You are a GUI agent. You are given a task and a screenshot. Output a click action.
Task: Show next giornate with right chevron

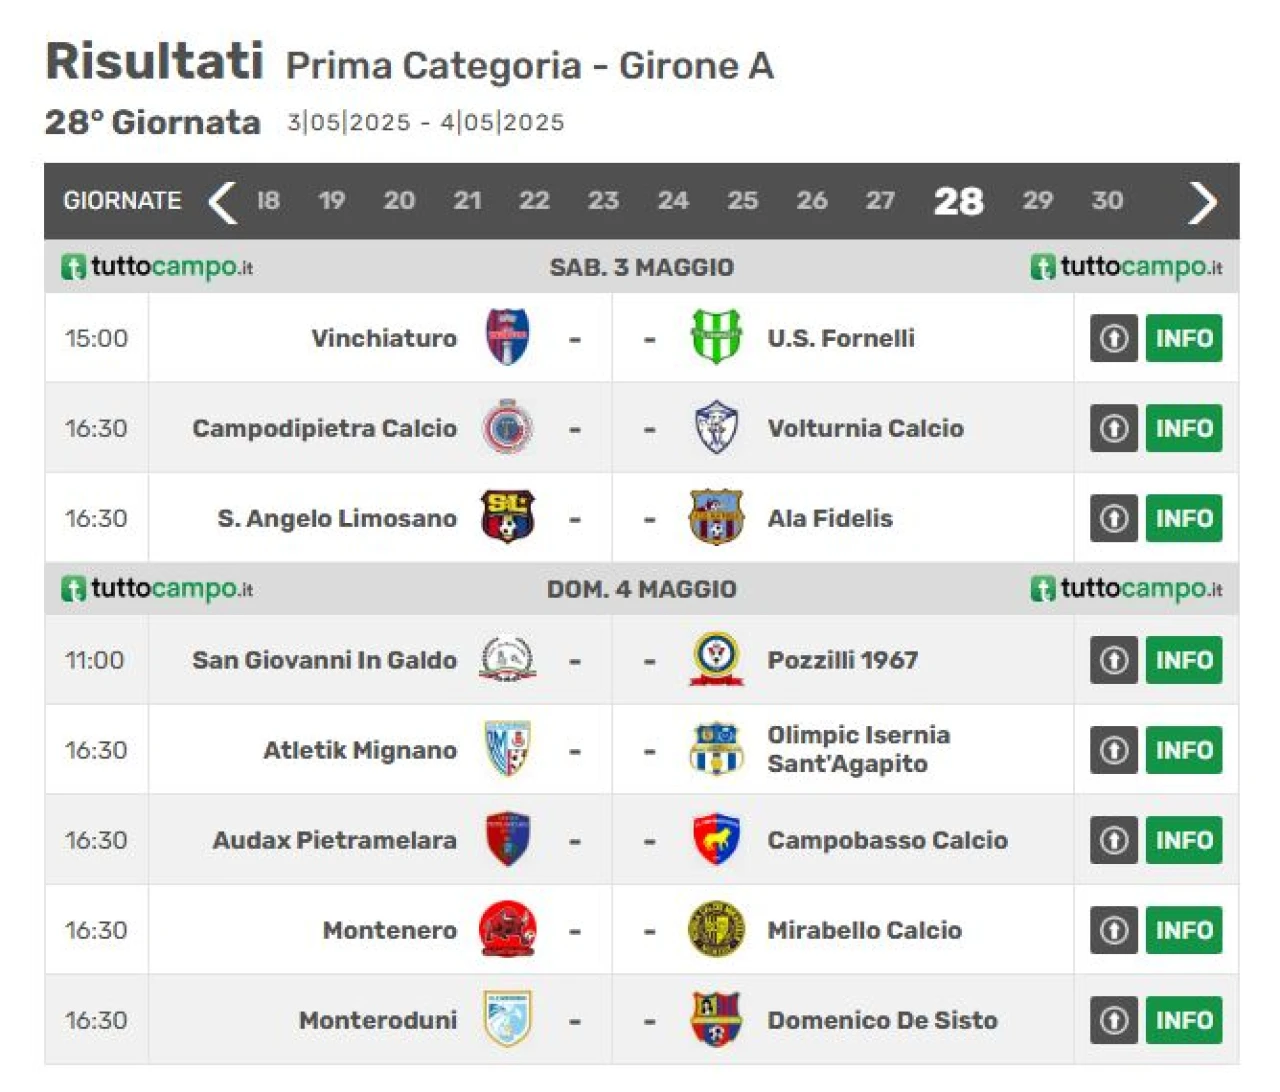click(x=1203, y=201)
